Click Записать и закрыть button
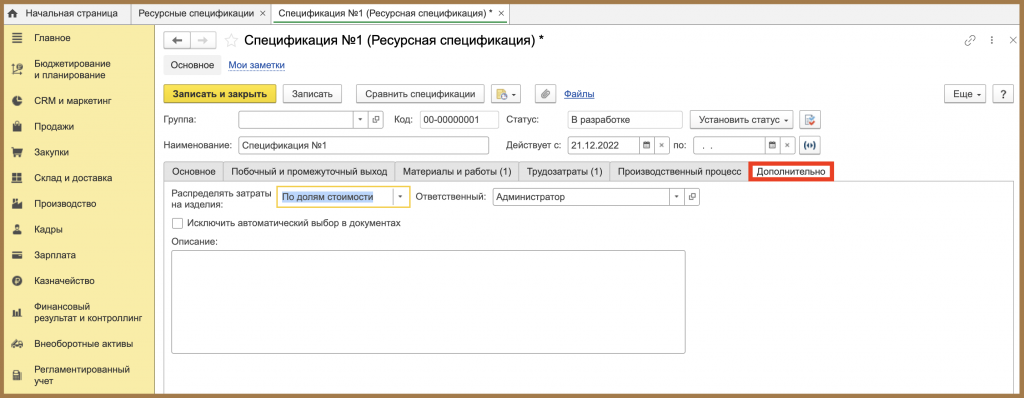Viewport: 1024px width, 398px height. 220,94
